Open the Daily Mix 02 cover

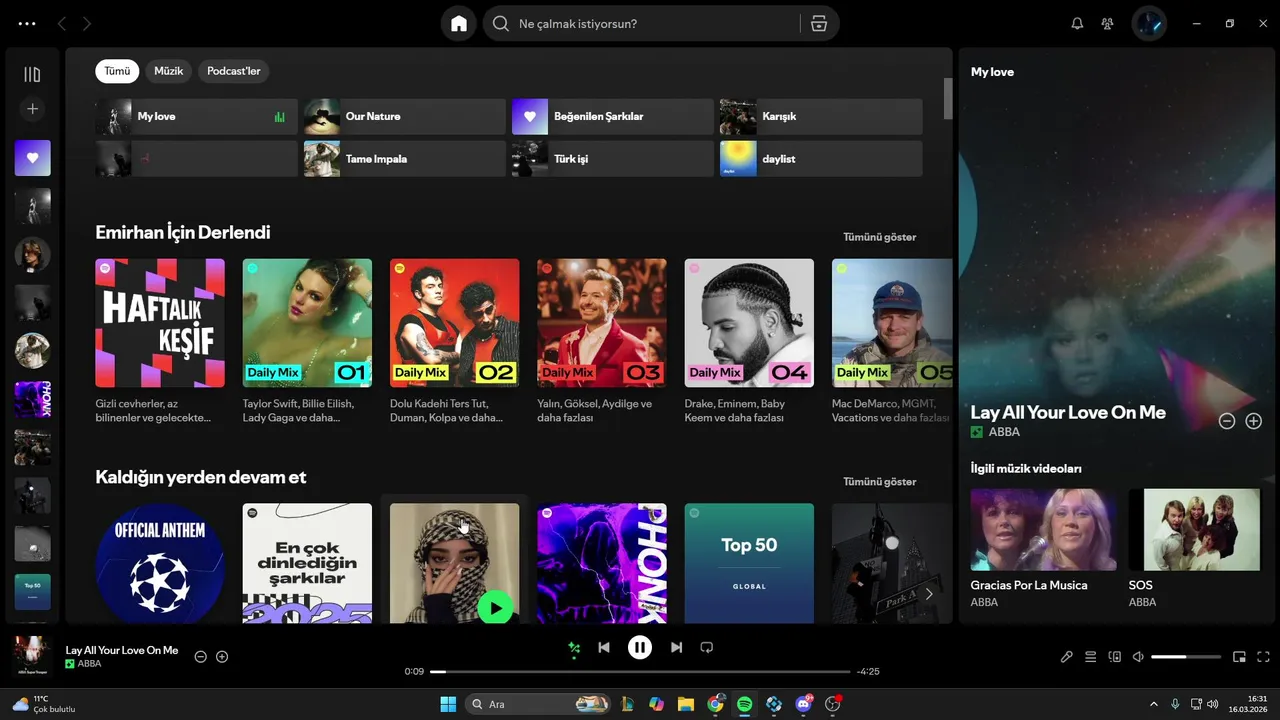(455, 323)
